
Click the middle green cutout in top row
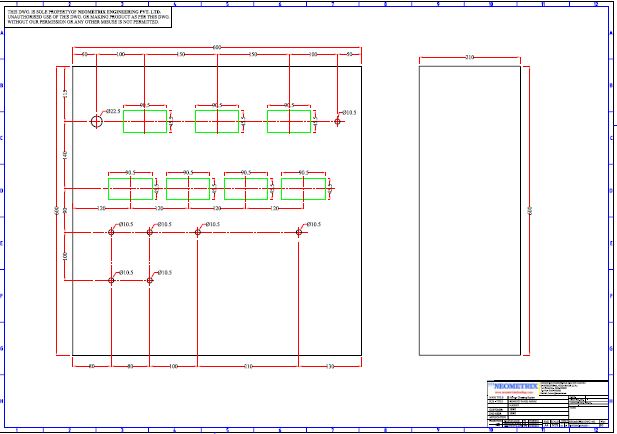point(216,121)
